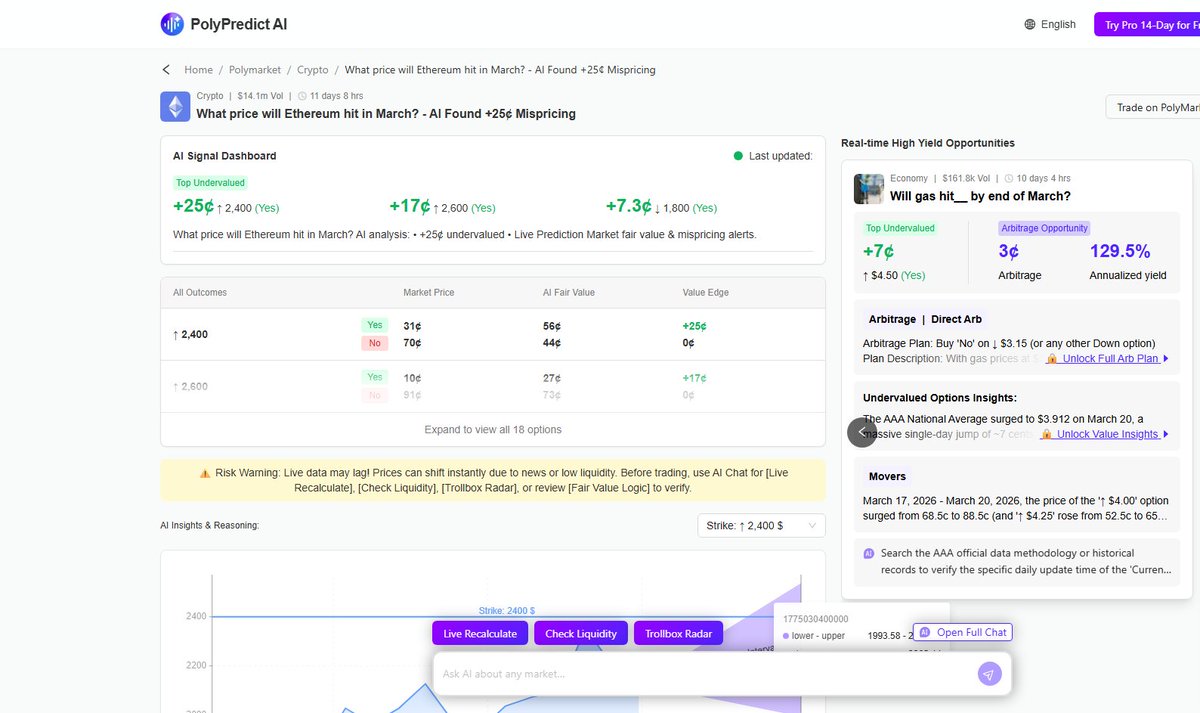1200x713 pixels.
Task: Click the +17¢ 2,600 (Yes) signal
Action: point(442,206)
